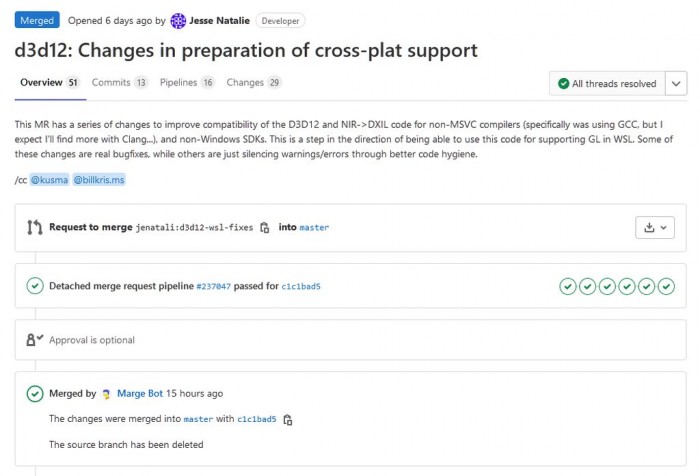Click the last pipeline stage check icon
This screenshot has width=700, height=476.
[x=666, y=286]
